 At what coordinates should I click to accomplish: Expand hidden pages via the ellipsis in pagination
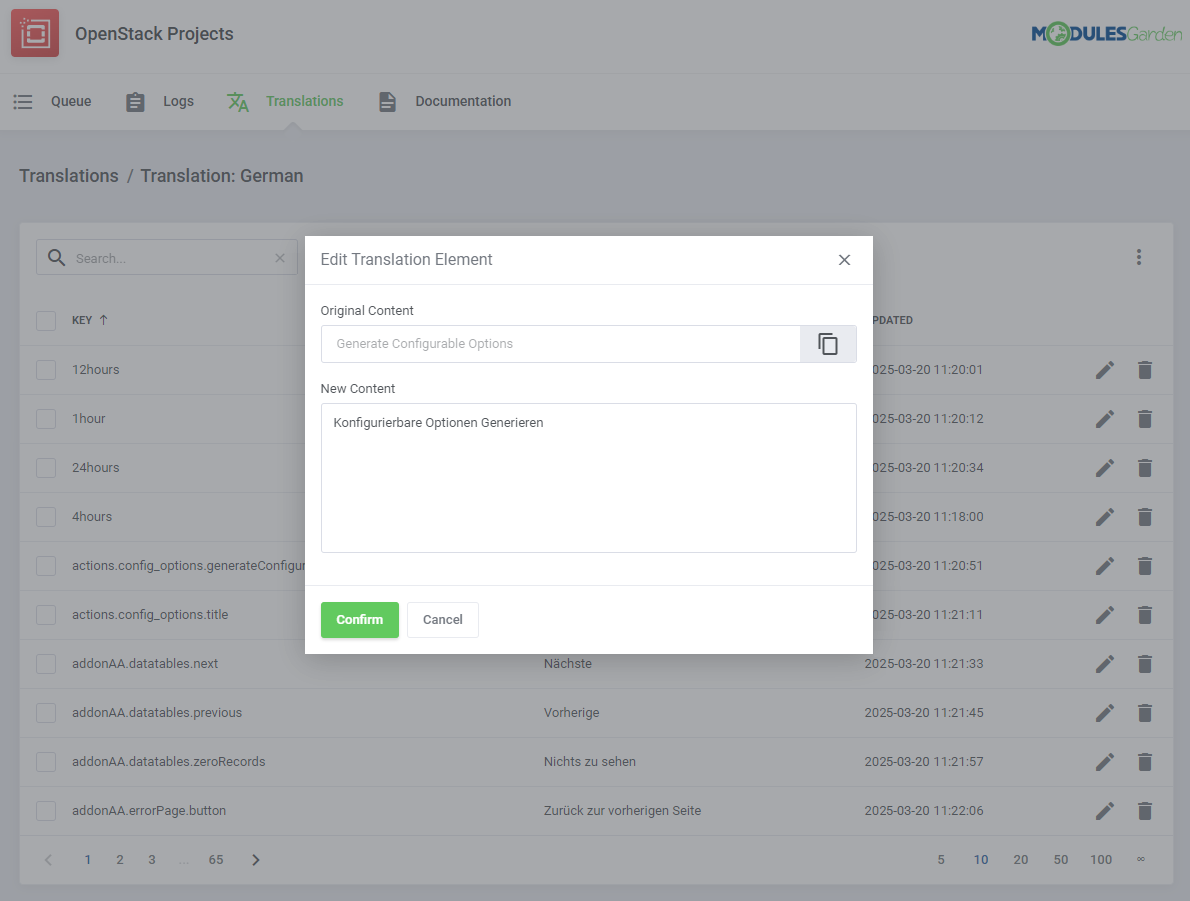click(183, 859)
